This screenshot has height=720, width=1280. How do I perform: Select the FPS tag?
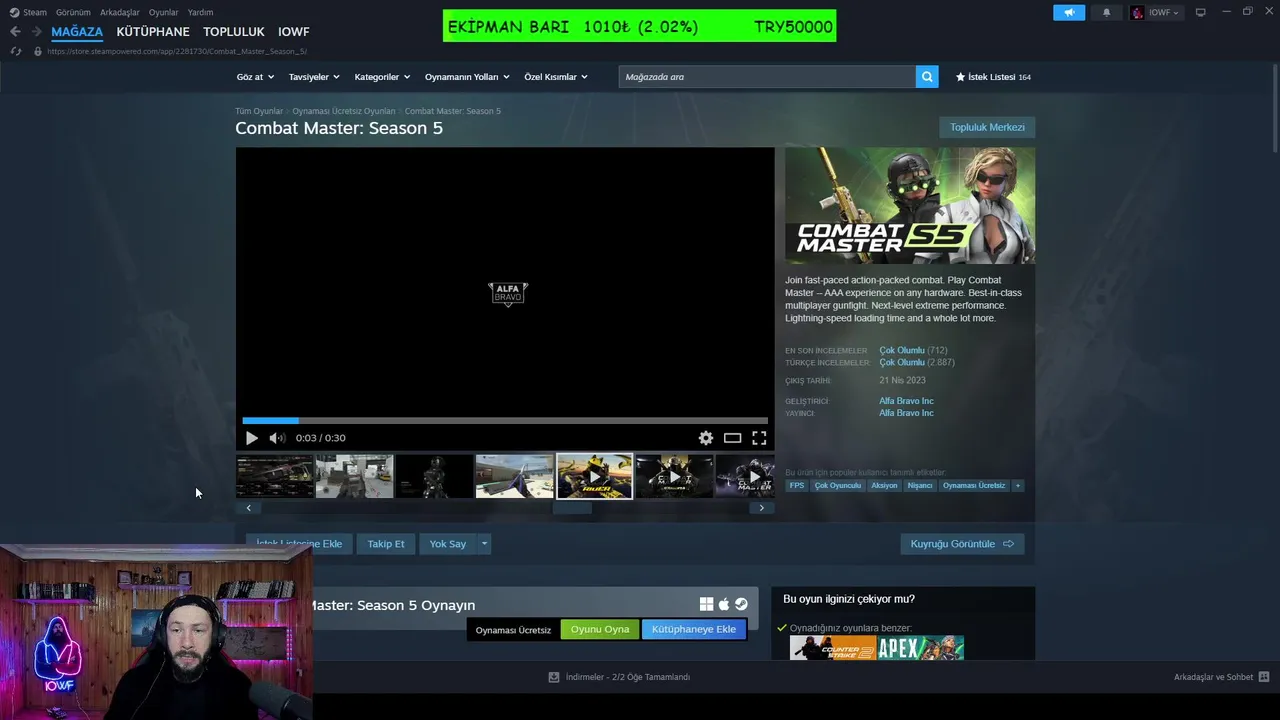click(x=797, y=485)
